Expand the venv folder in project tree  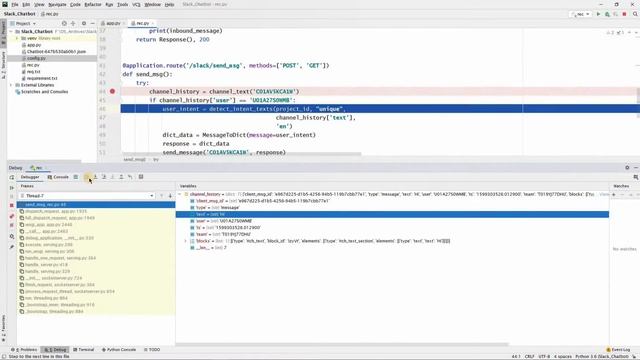click(x=17, y=38)
